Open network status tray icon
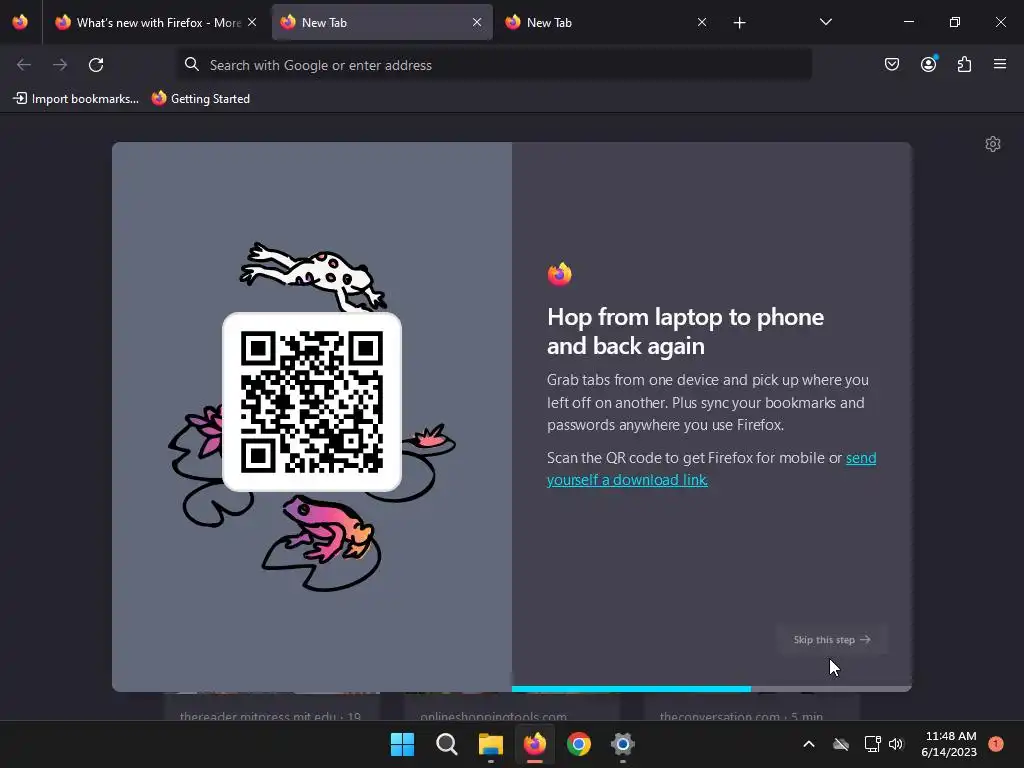Image resolution: width=1024 pixels, height=768 pixels. tap(872, 744)
